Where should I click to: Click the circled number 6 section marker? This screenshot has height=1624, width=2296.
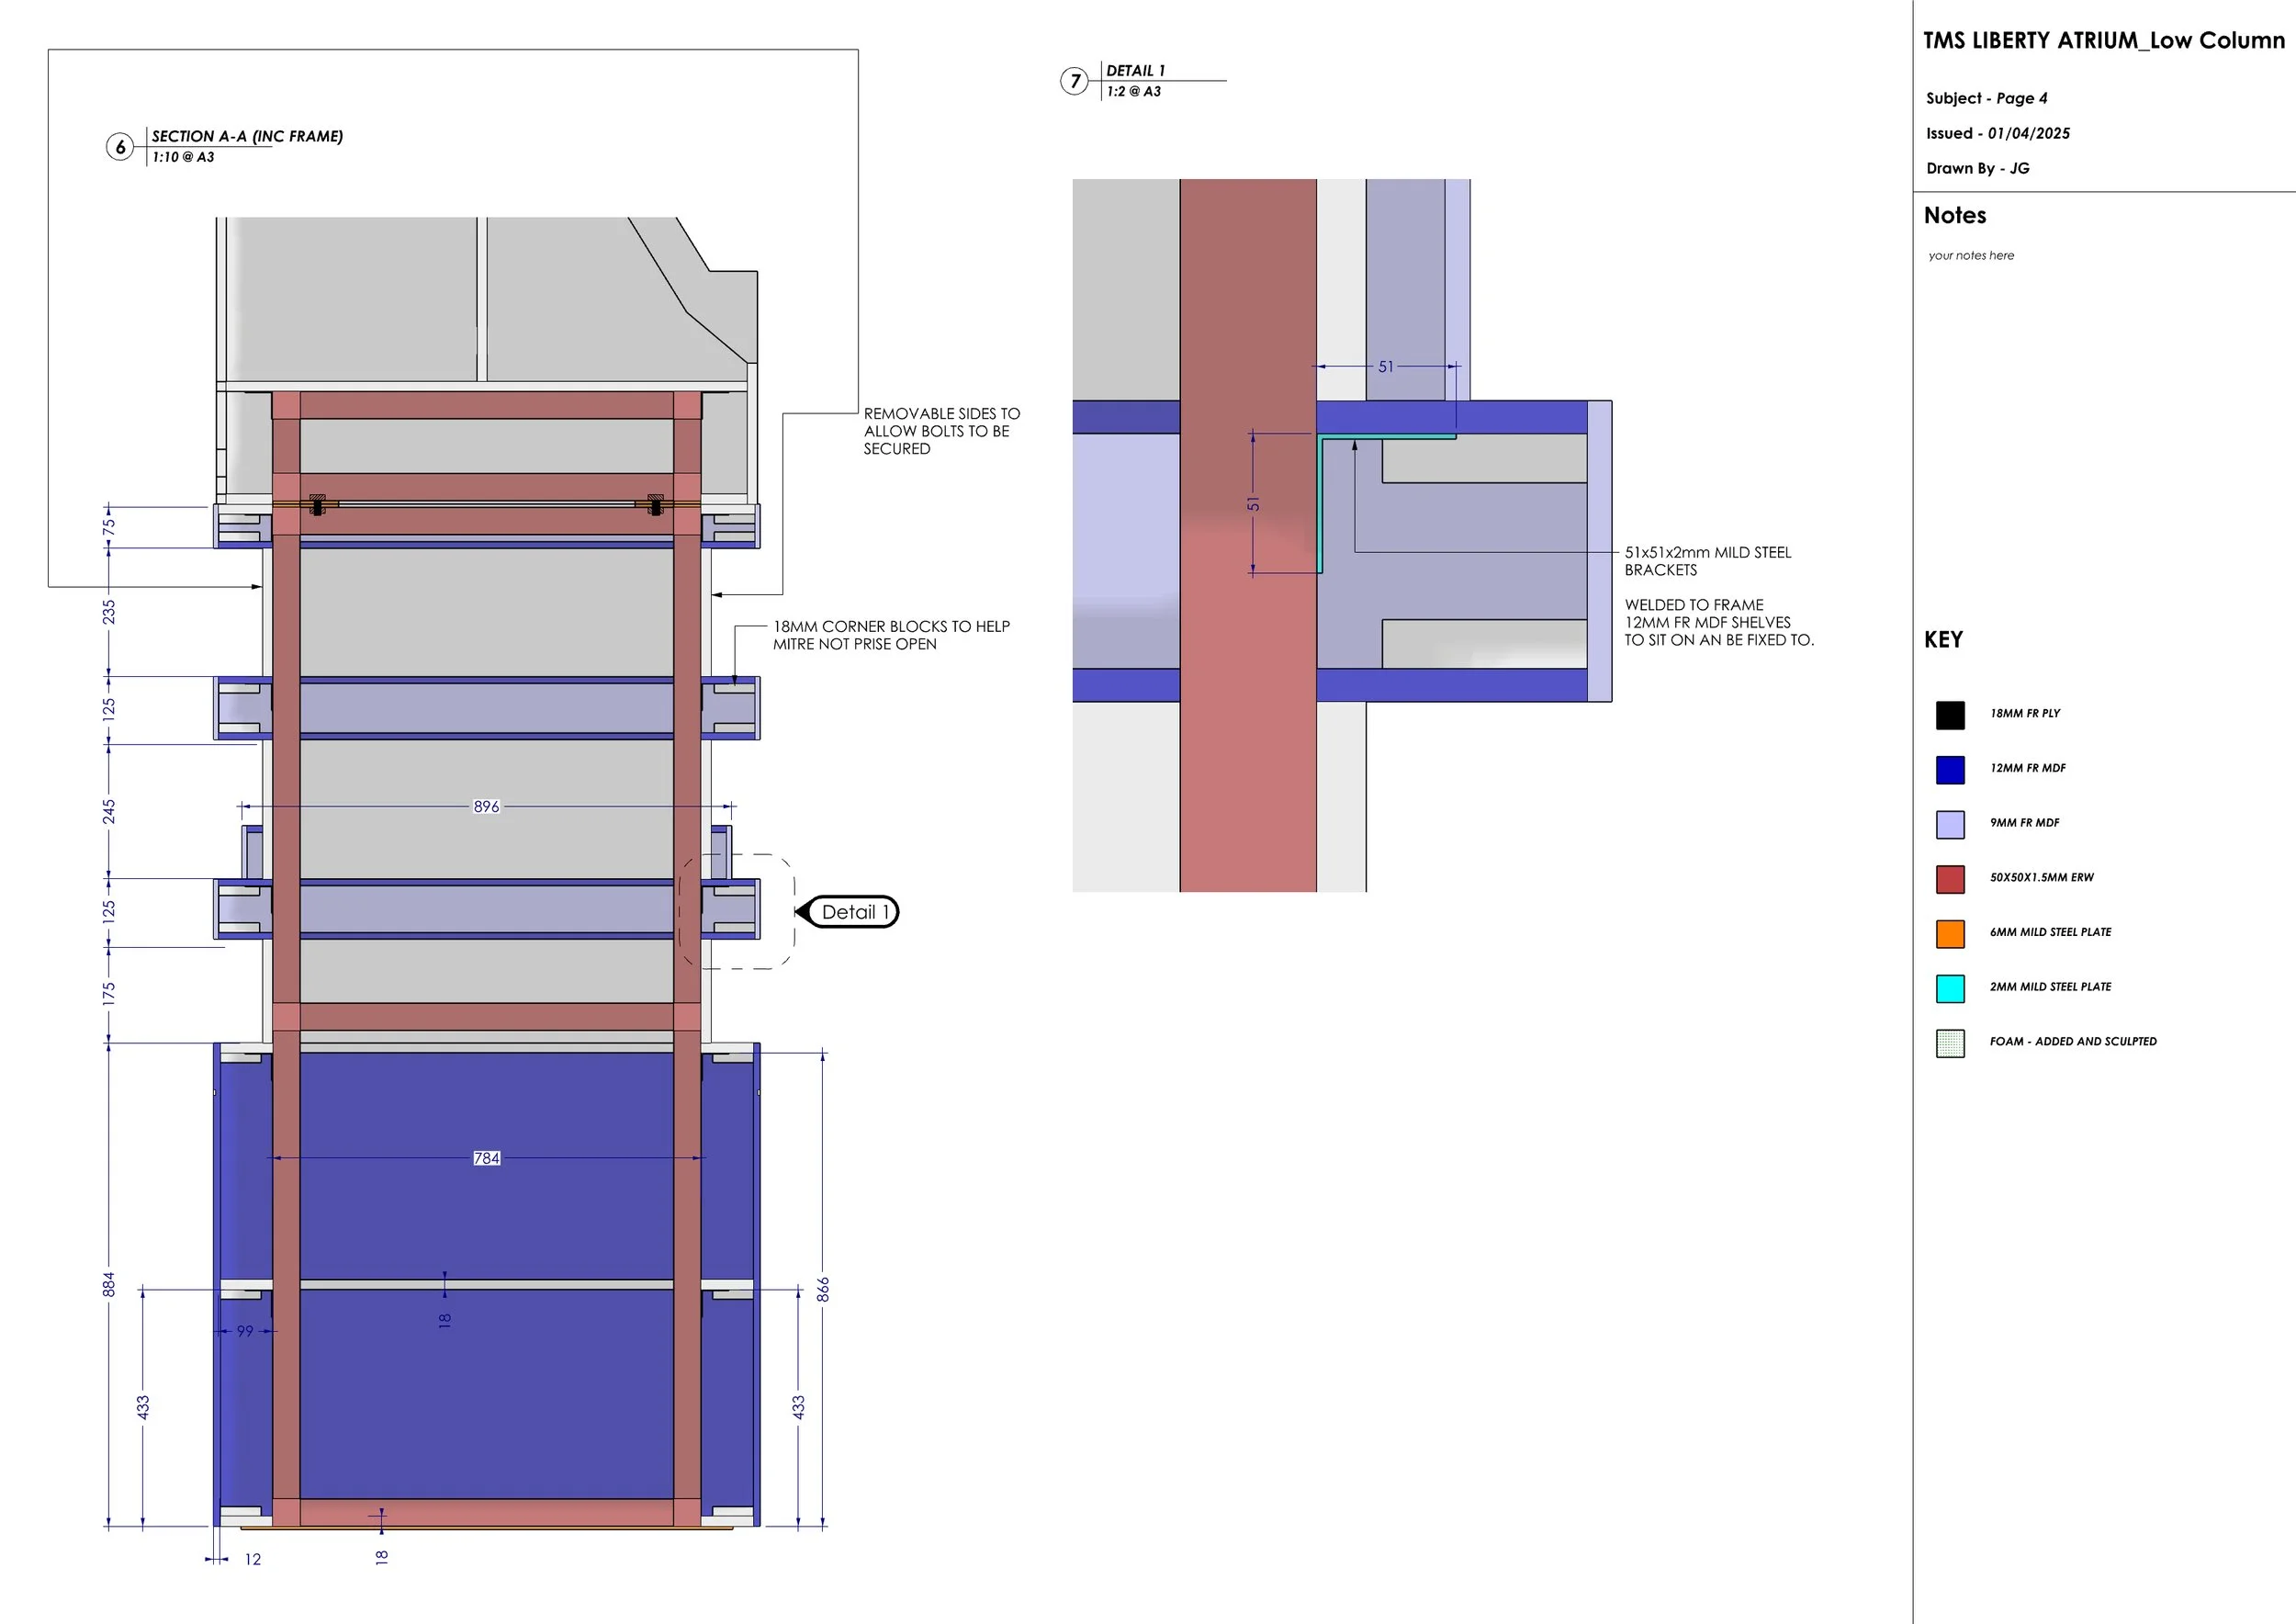coord(120,147)
